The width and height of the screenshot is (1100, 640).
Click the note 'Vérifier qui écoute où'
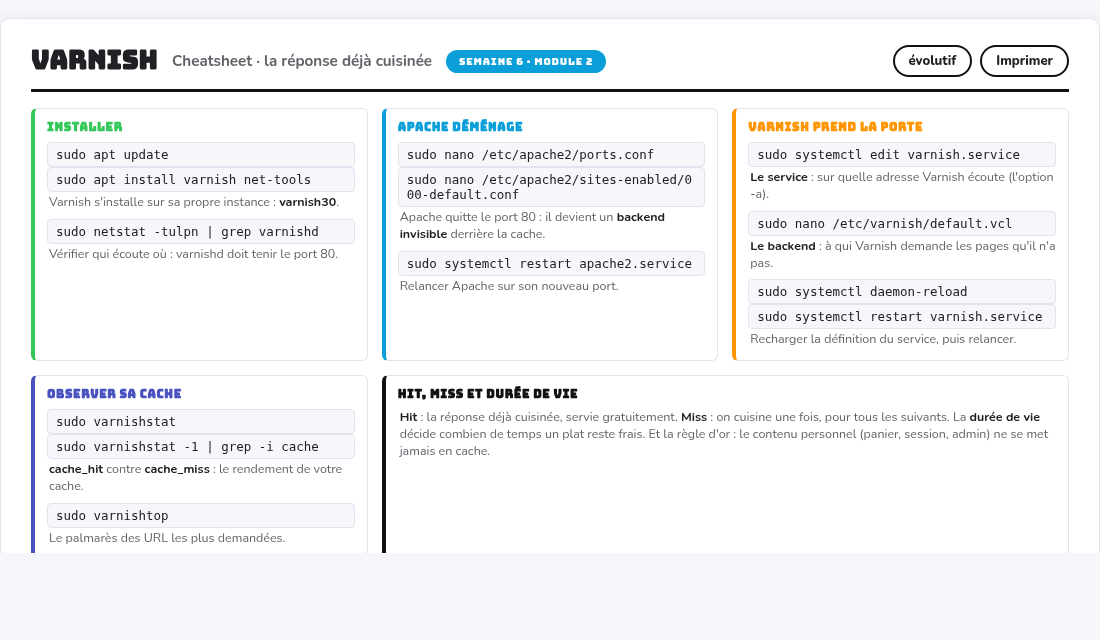point(193,254)
